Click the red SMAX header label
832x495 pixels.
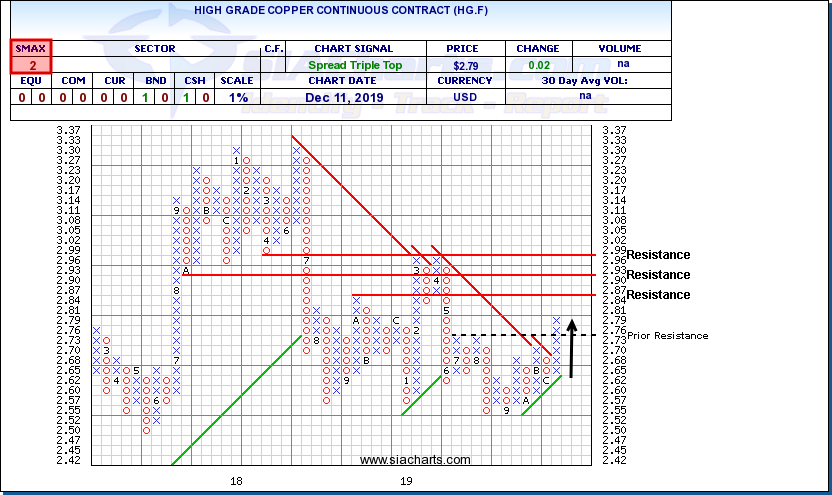31,48
